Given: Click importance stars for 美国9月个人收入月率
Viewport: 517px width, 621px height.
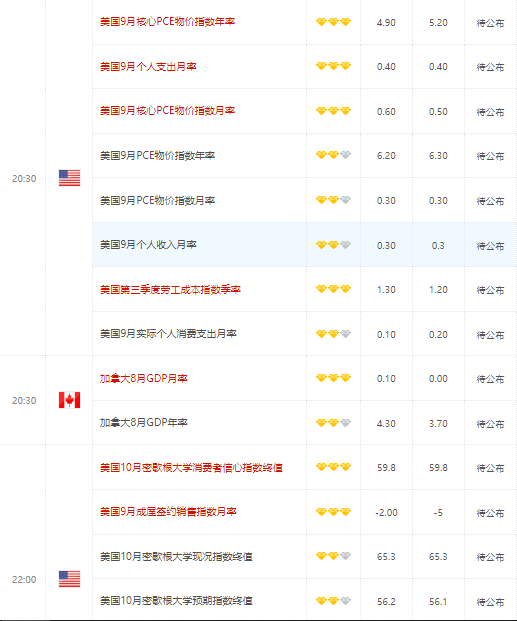Looking at the screenshot, I should click(x=333, y=245).
